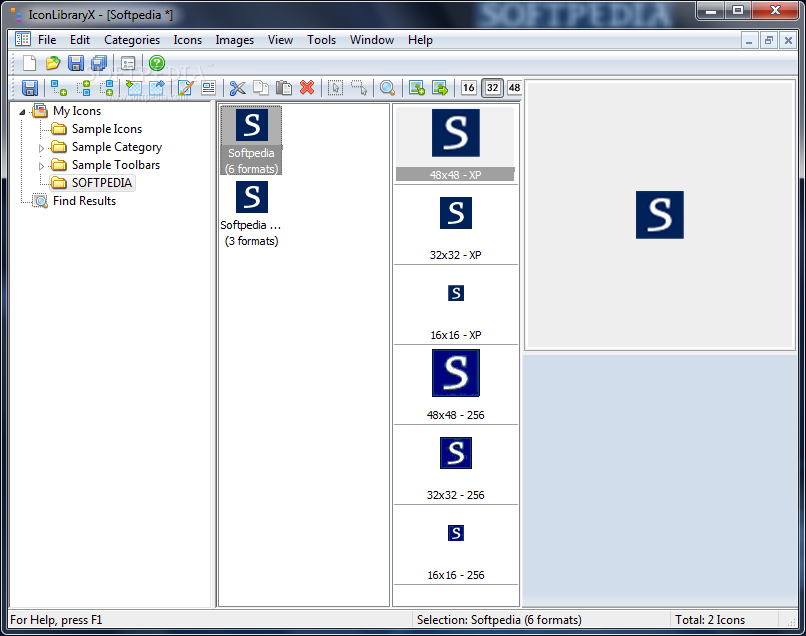Click status text 'Selection: Softpedia (6 formats)'
This screenshot has width=806, height=636.
pyautogui.click(x=499, y=620)
